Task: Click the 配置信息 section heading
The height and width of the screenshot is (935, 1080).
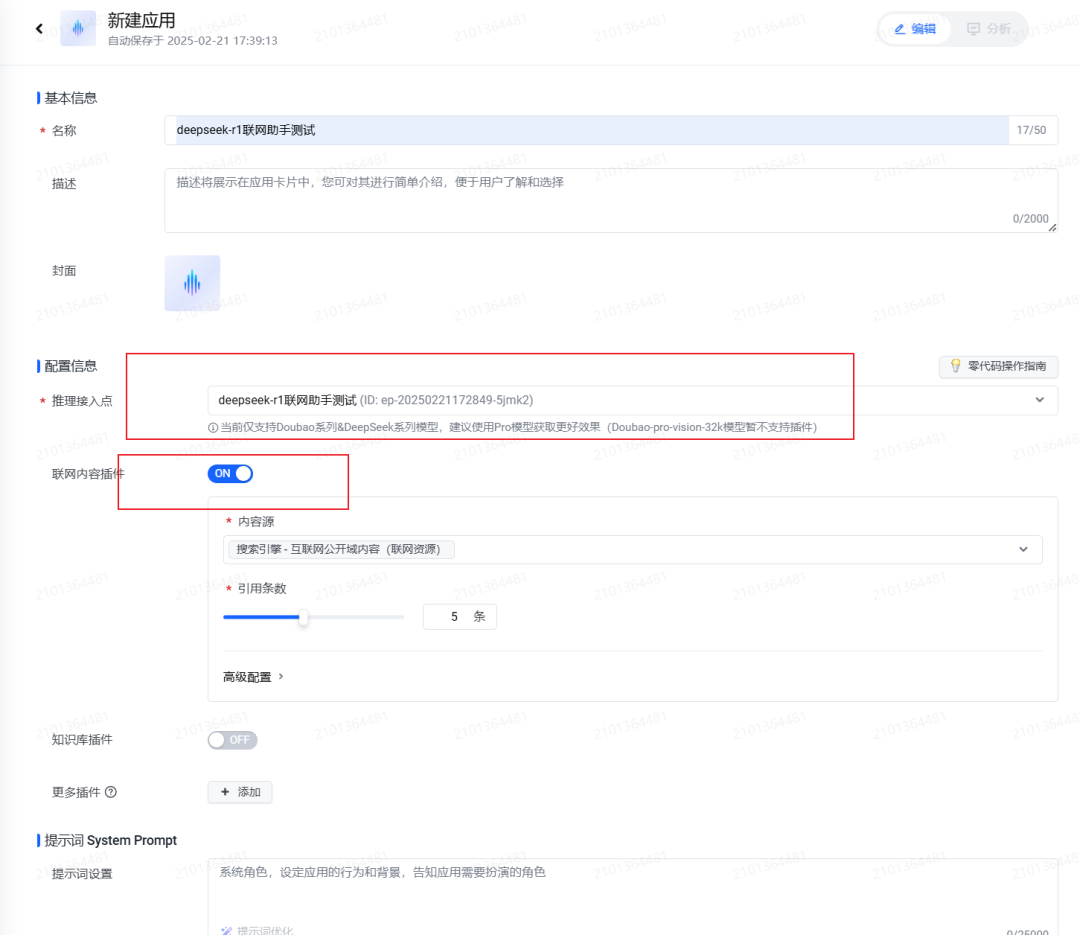Action: tap(70, 366)
